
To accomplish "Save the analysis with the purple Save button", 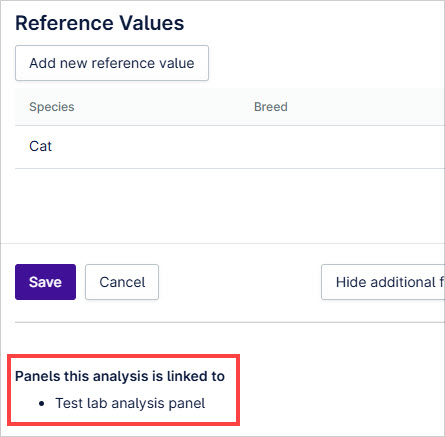I will coord(45,282).
